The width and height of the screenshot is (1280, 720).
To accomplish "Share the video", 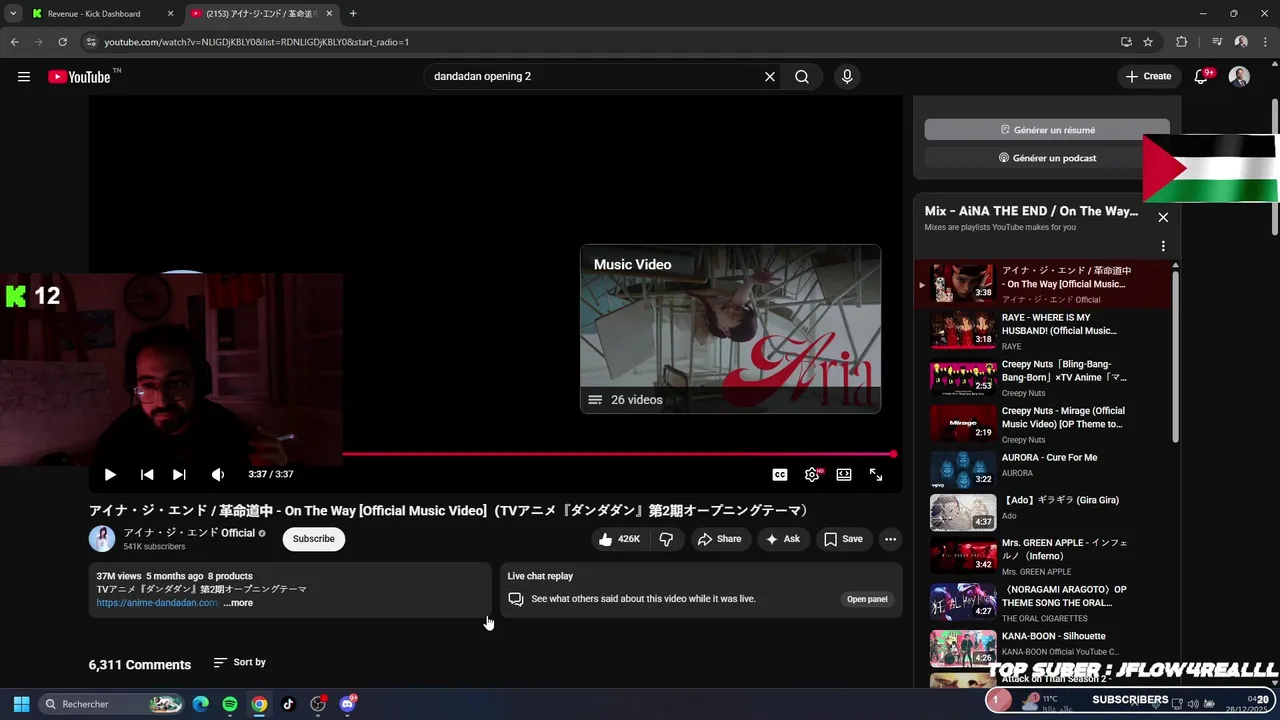I will pos(719,539).
